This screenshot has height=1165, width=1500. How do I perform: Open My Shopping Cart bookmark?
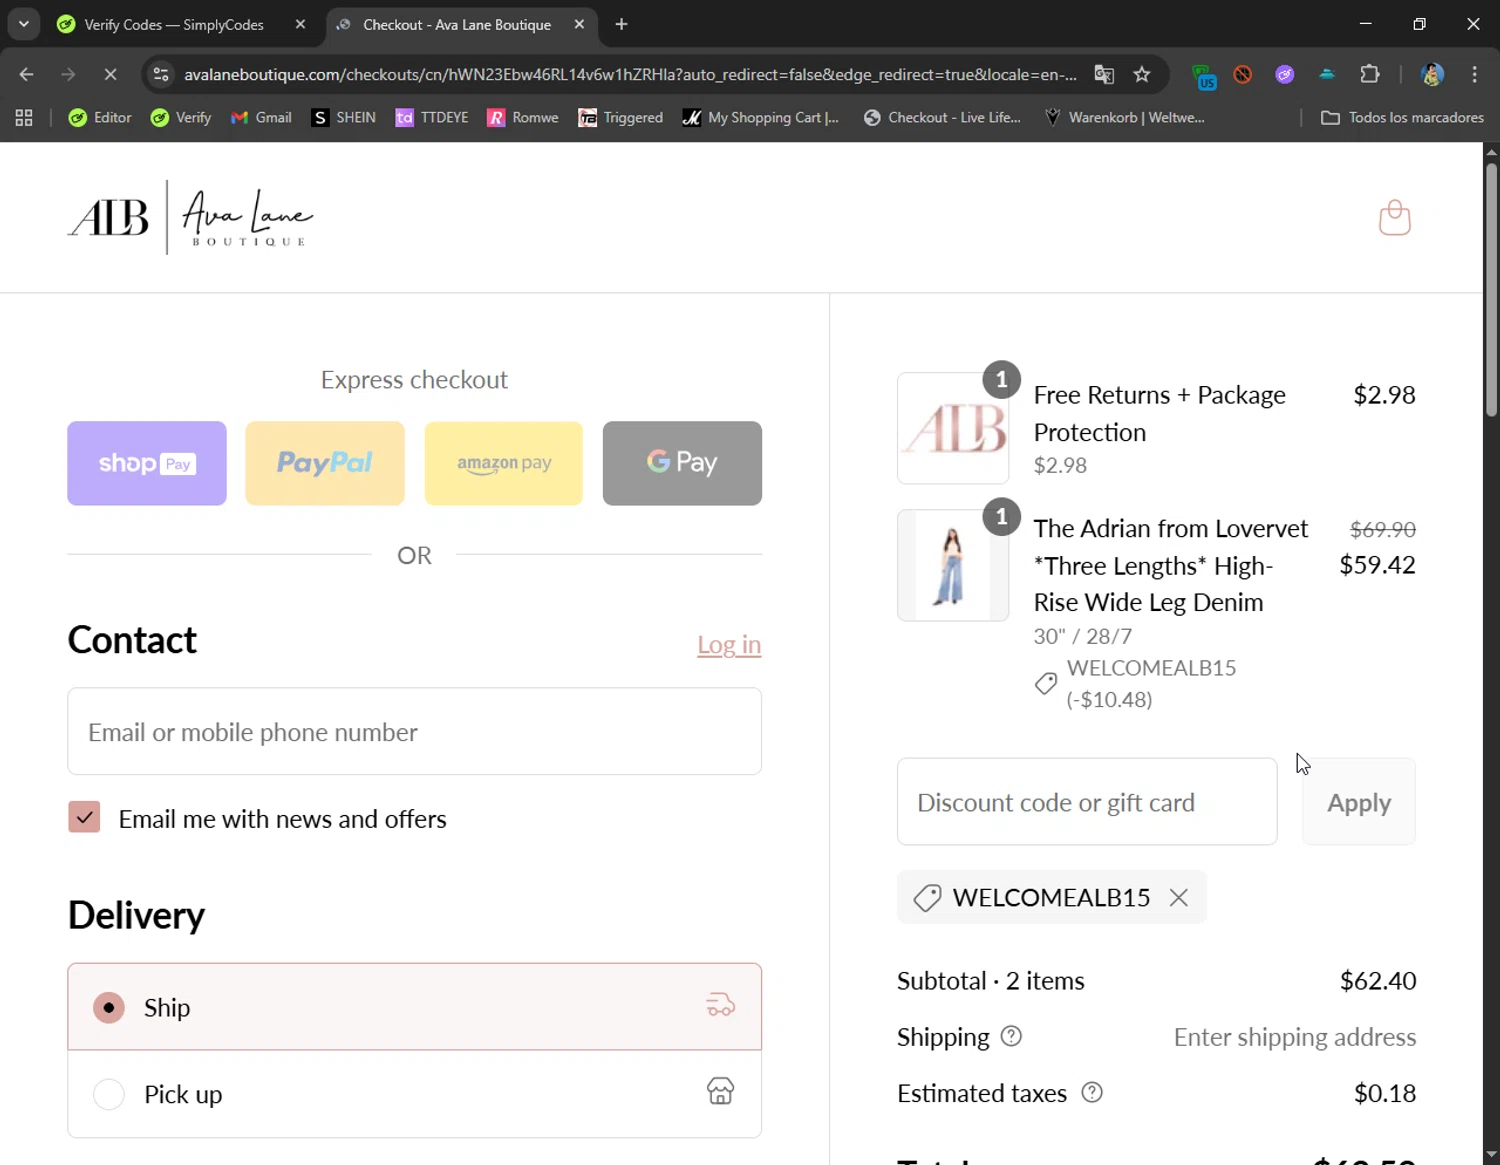tap(761, 118)
